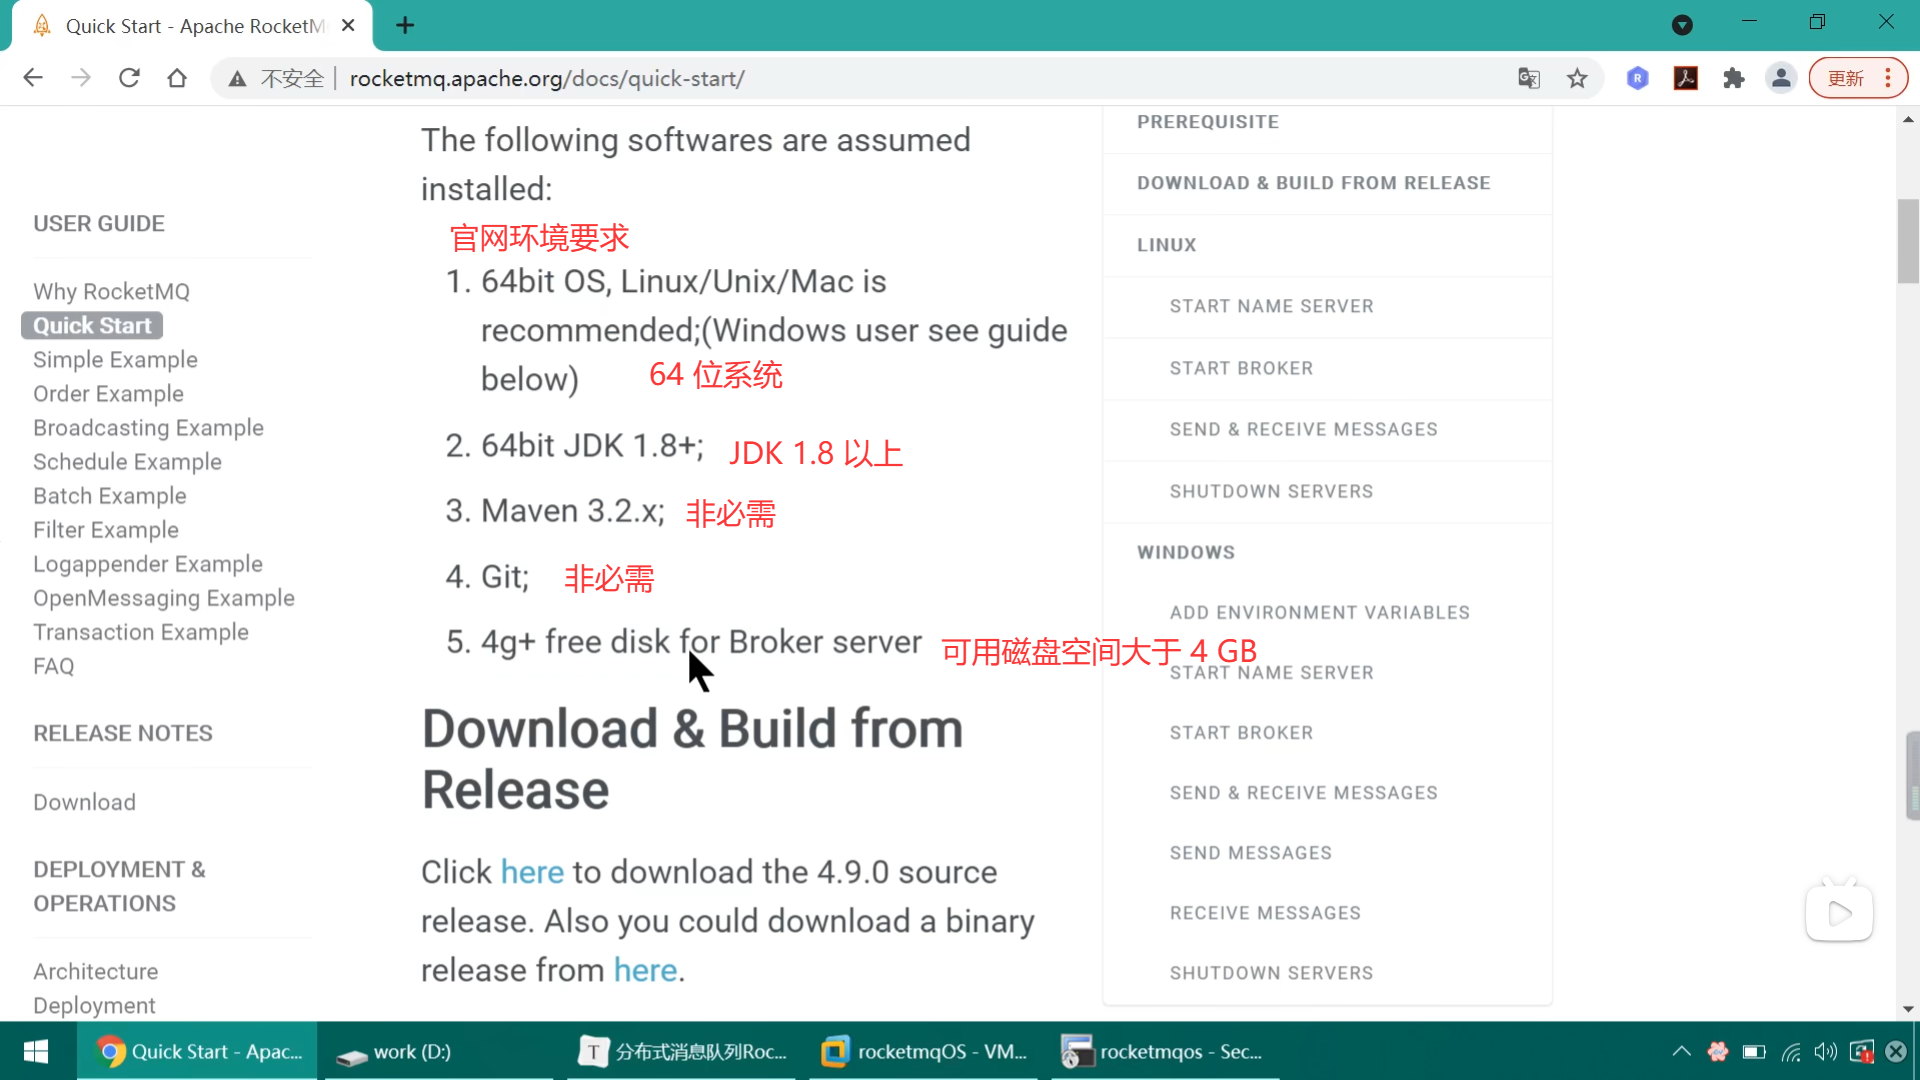
Task: Jump to the START BROKER section under Linux
Action: [1241, 368]
